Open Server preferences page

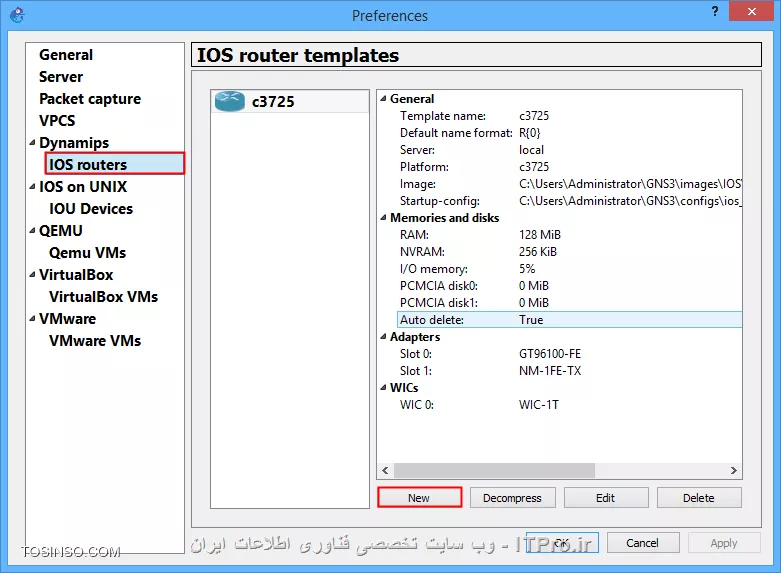[61, 77]
